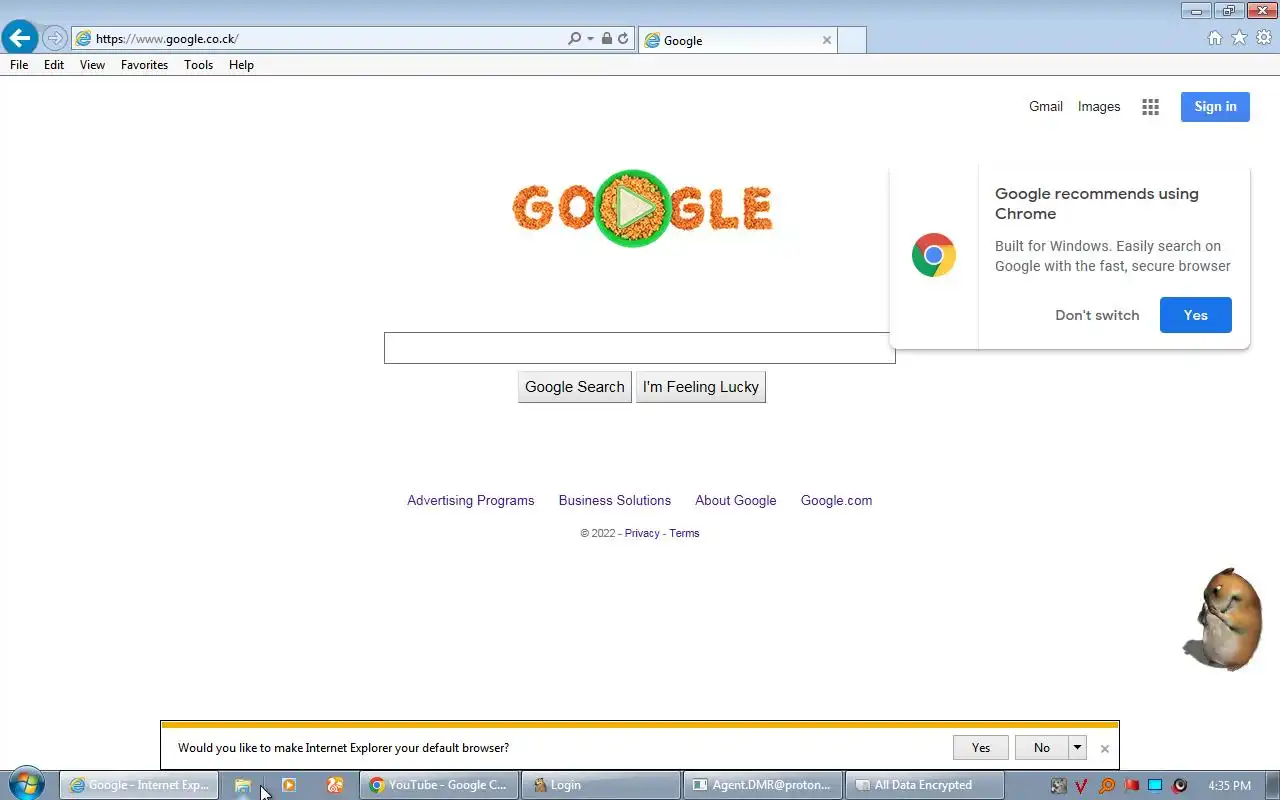Click the 4:35 PM system clock
Image resolution: width=1280 pixels, height=800 pixels.
point(1229,786)
